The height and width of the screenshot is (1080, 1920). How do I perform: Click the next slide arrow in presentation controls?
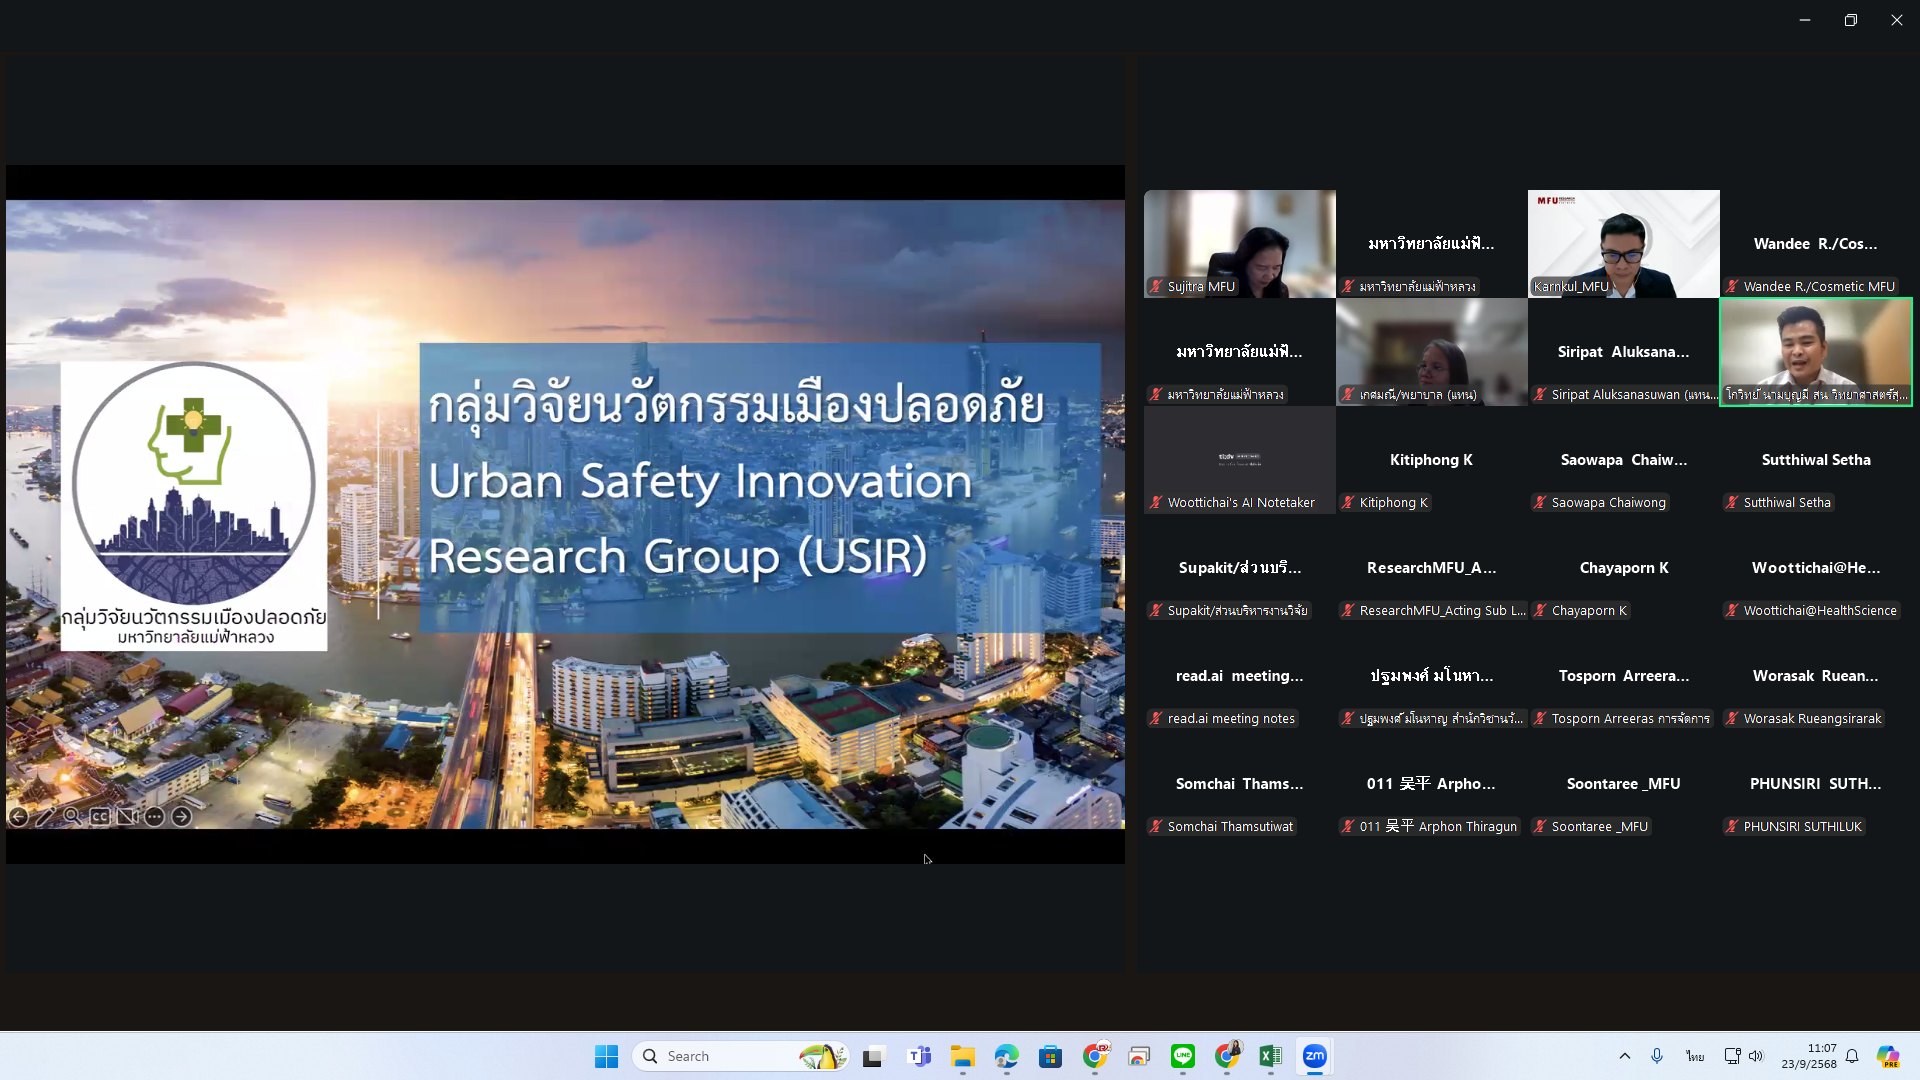181,817
